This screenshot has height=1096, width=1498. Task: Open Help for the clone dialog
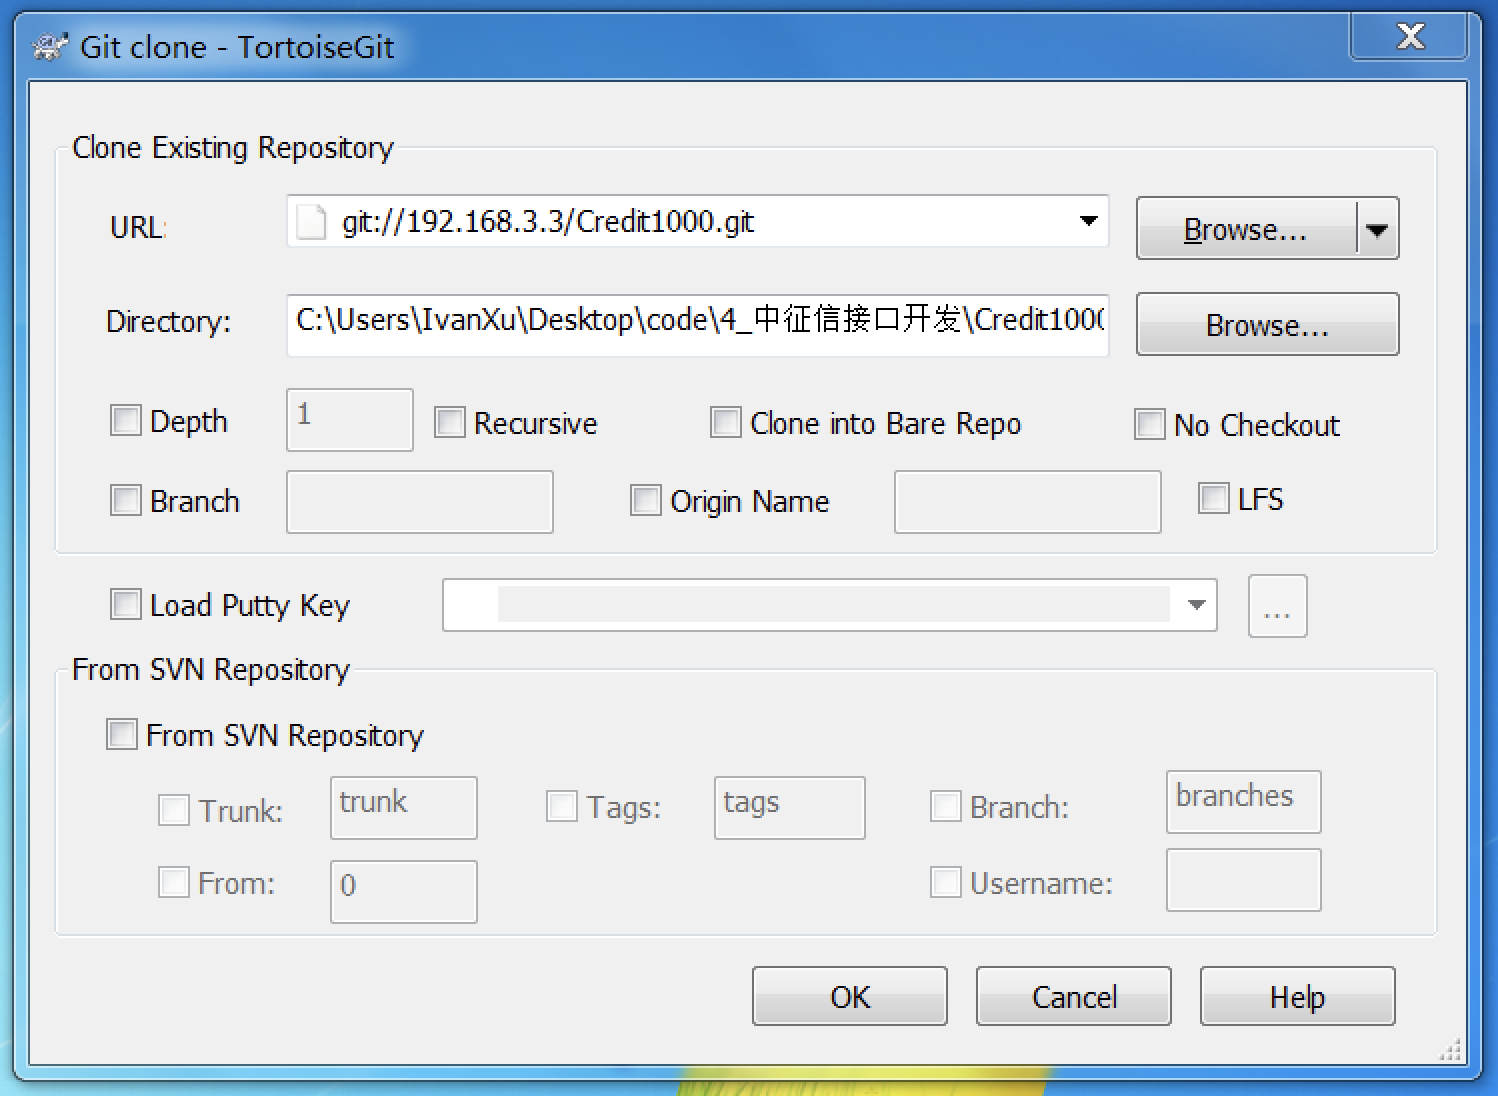coord(1298,996)
